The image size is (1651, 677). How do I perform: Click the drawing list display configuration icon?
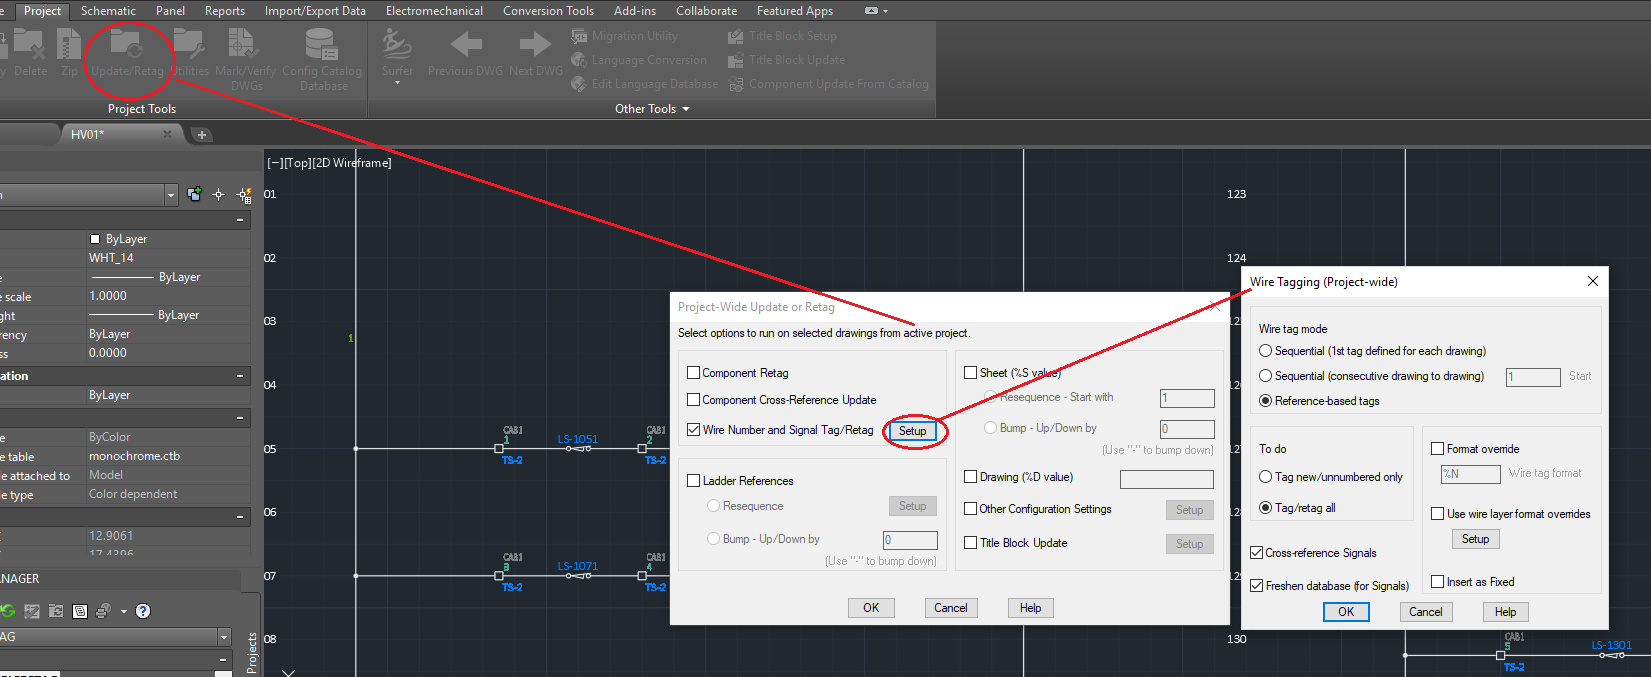pyautogui.click(x=80, y=611)
